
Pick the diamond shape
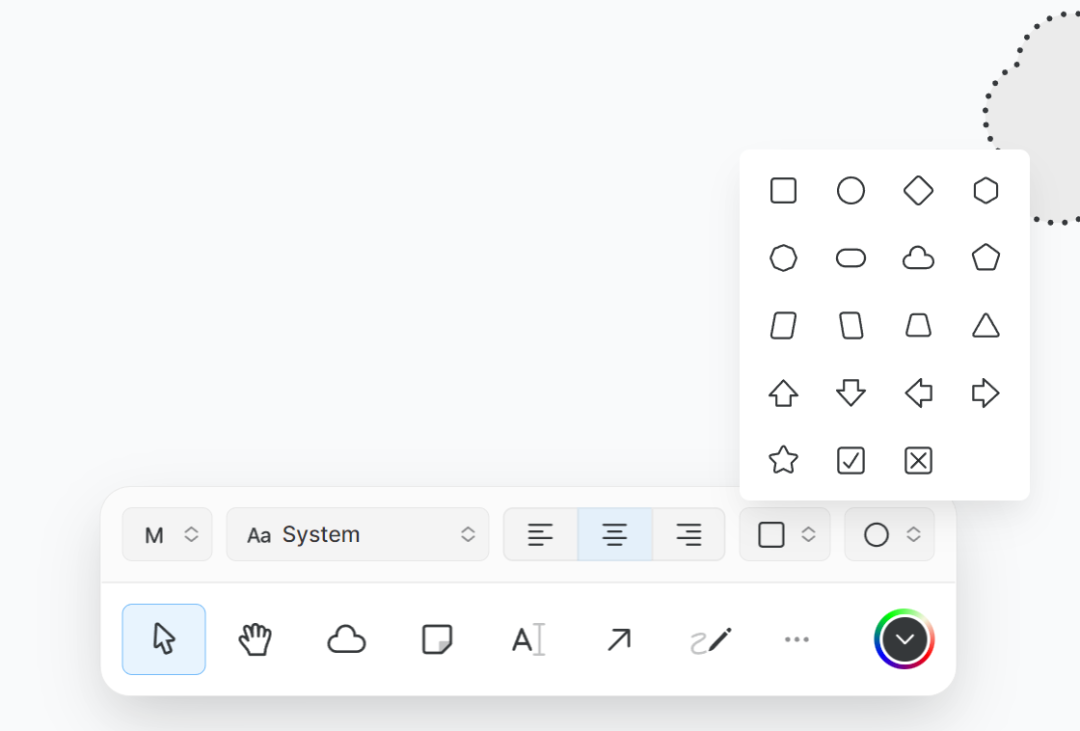point(918,191)
